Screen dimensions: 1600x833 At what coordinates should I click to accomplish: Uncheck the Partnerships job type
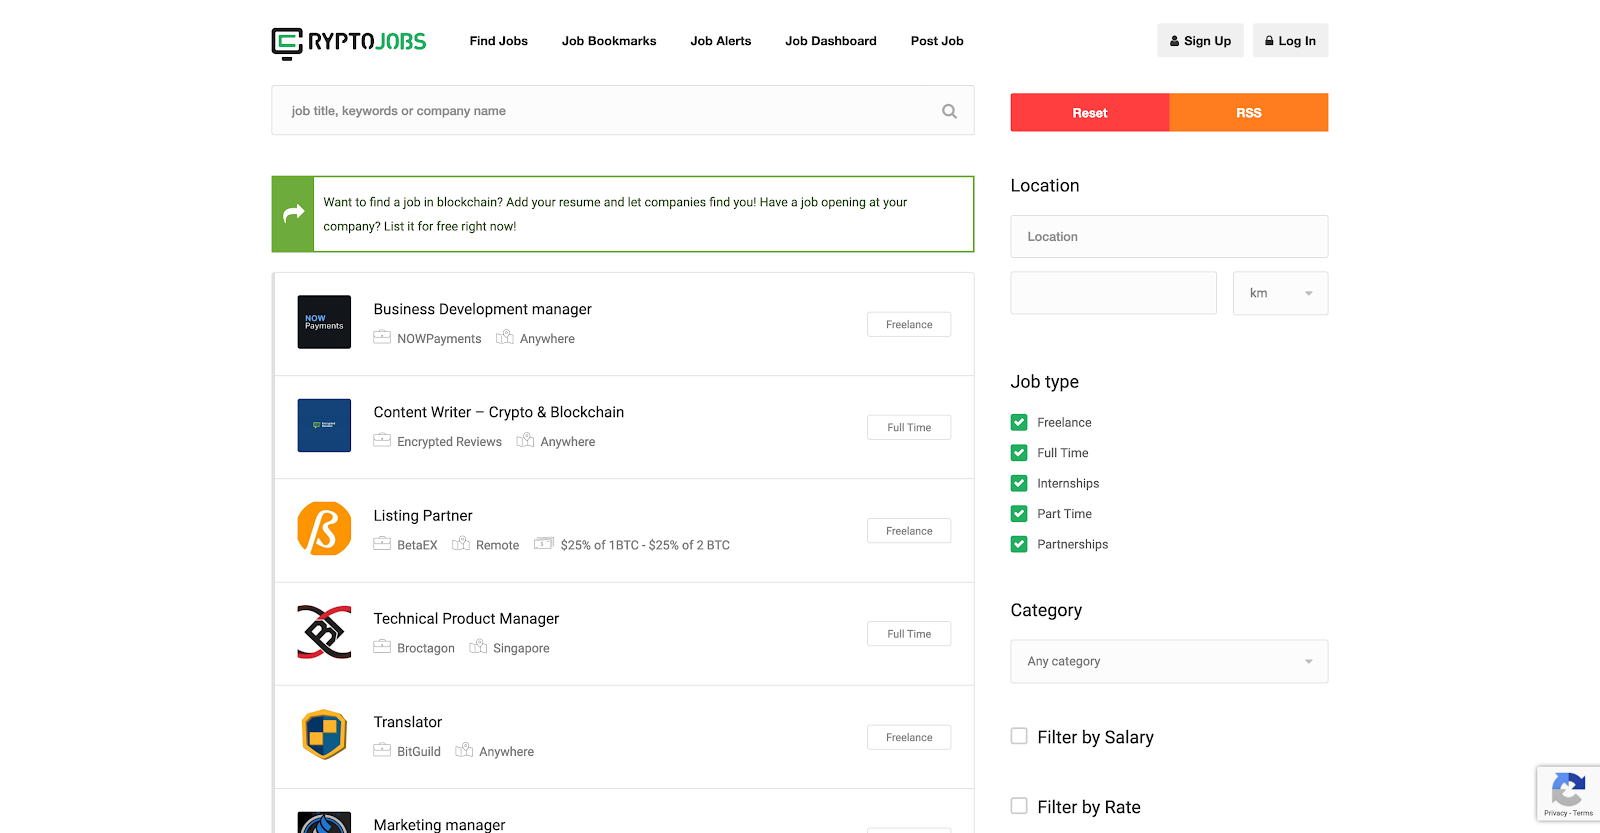tap(1019, 544)
